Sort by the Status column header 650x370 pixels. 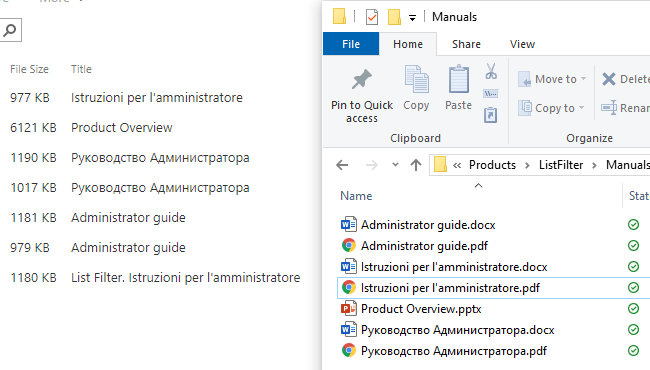639,196
